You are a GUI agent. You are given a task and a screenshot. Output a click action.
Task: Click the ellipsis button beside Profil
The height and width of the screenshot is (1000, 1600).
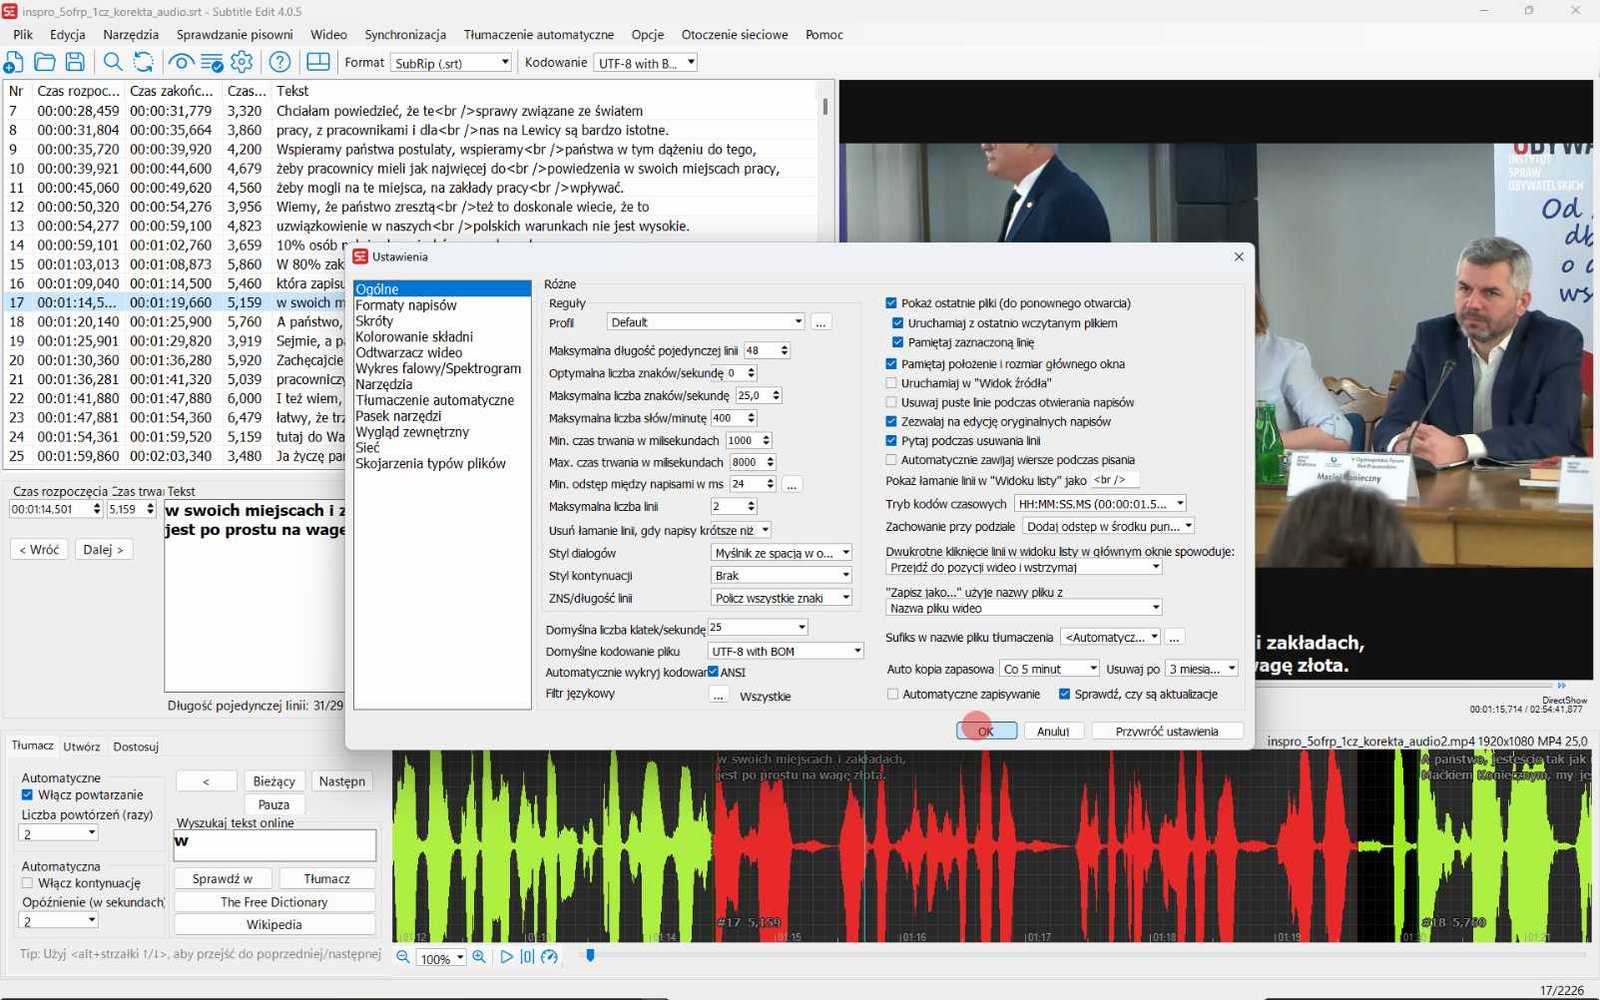pos(821,322)
